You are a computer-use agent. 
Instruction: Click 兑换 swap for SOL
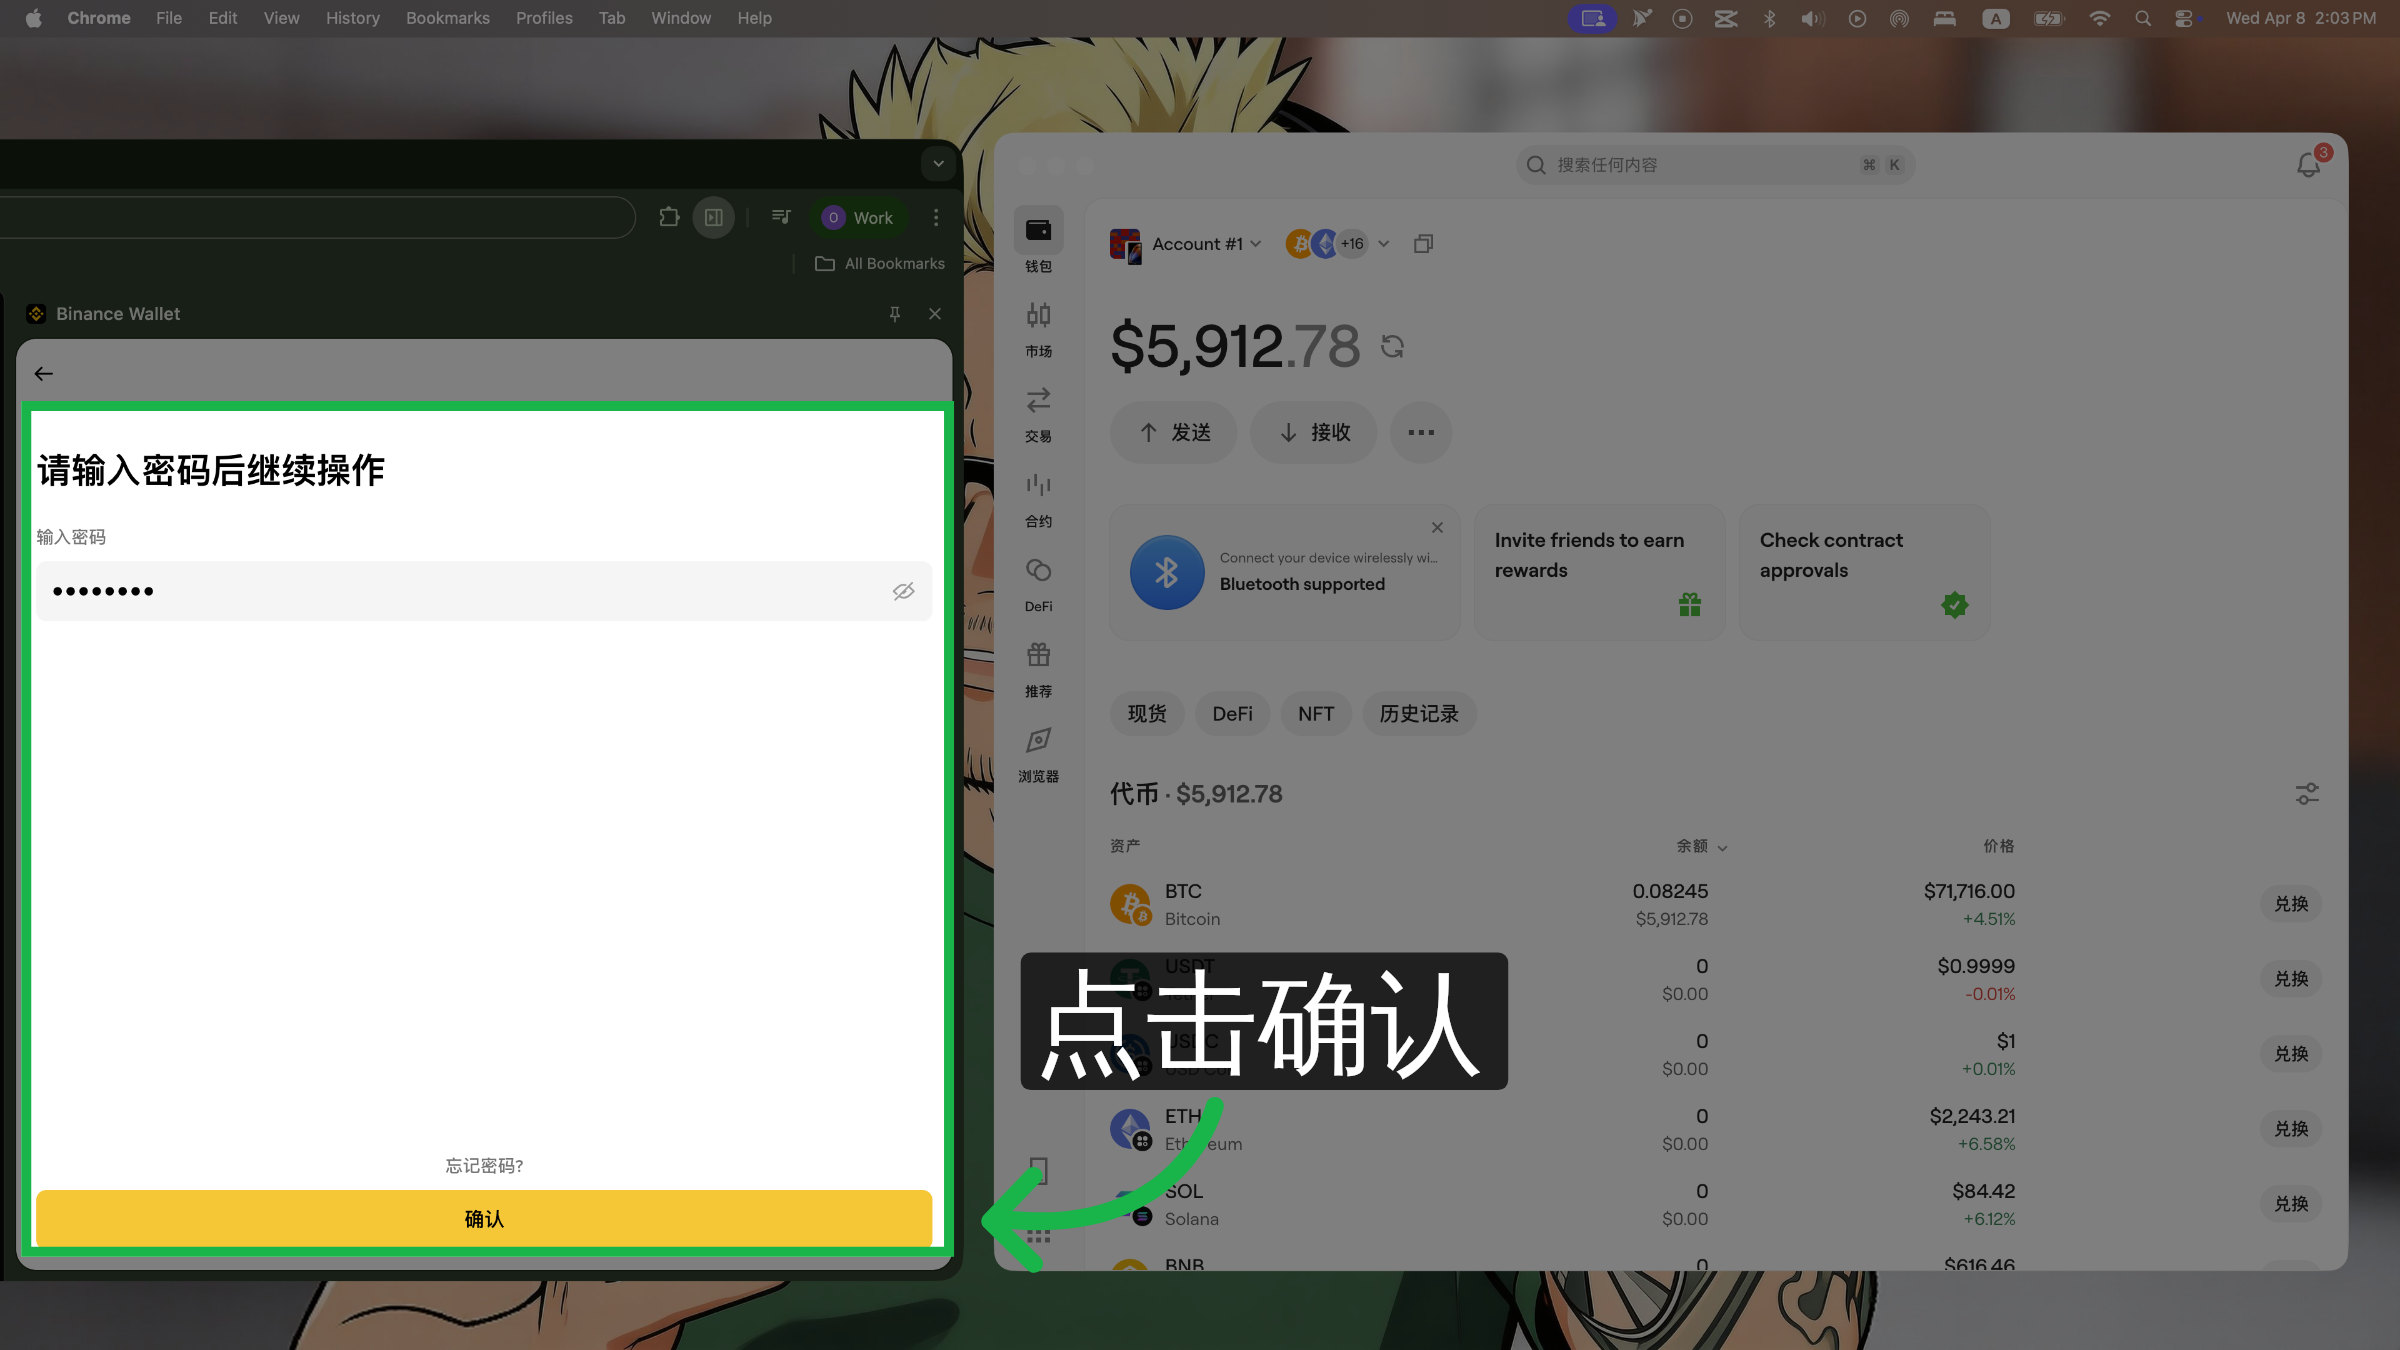tap(2291, 1204)
